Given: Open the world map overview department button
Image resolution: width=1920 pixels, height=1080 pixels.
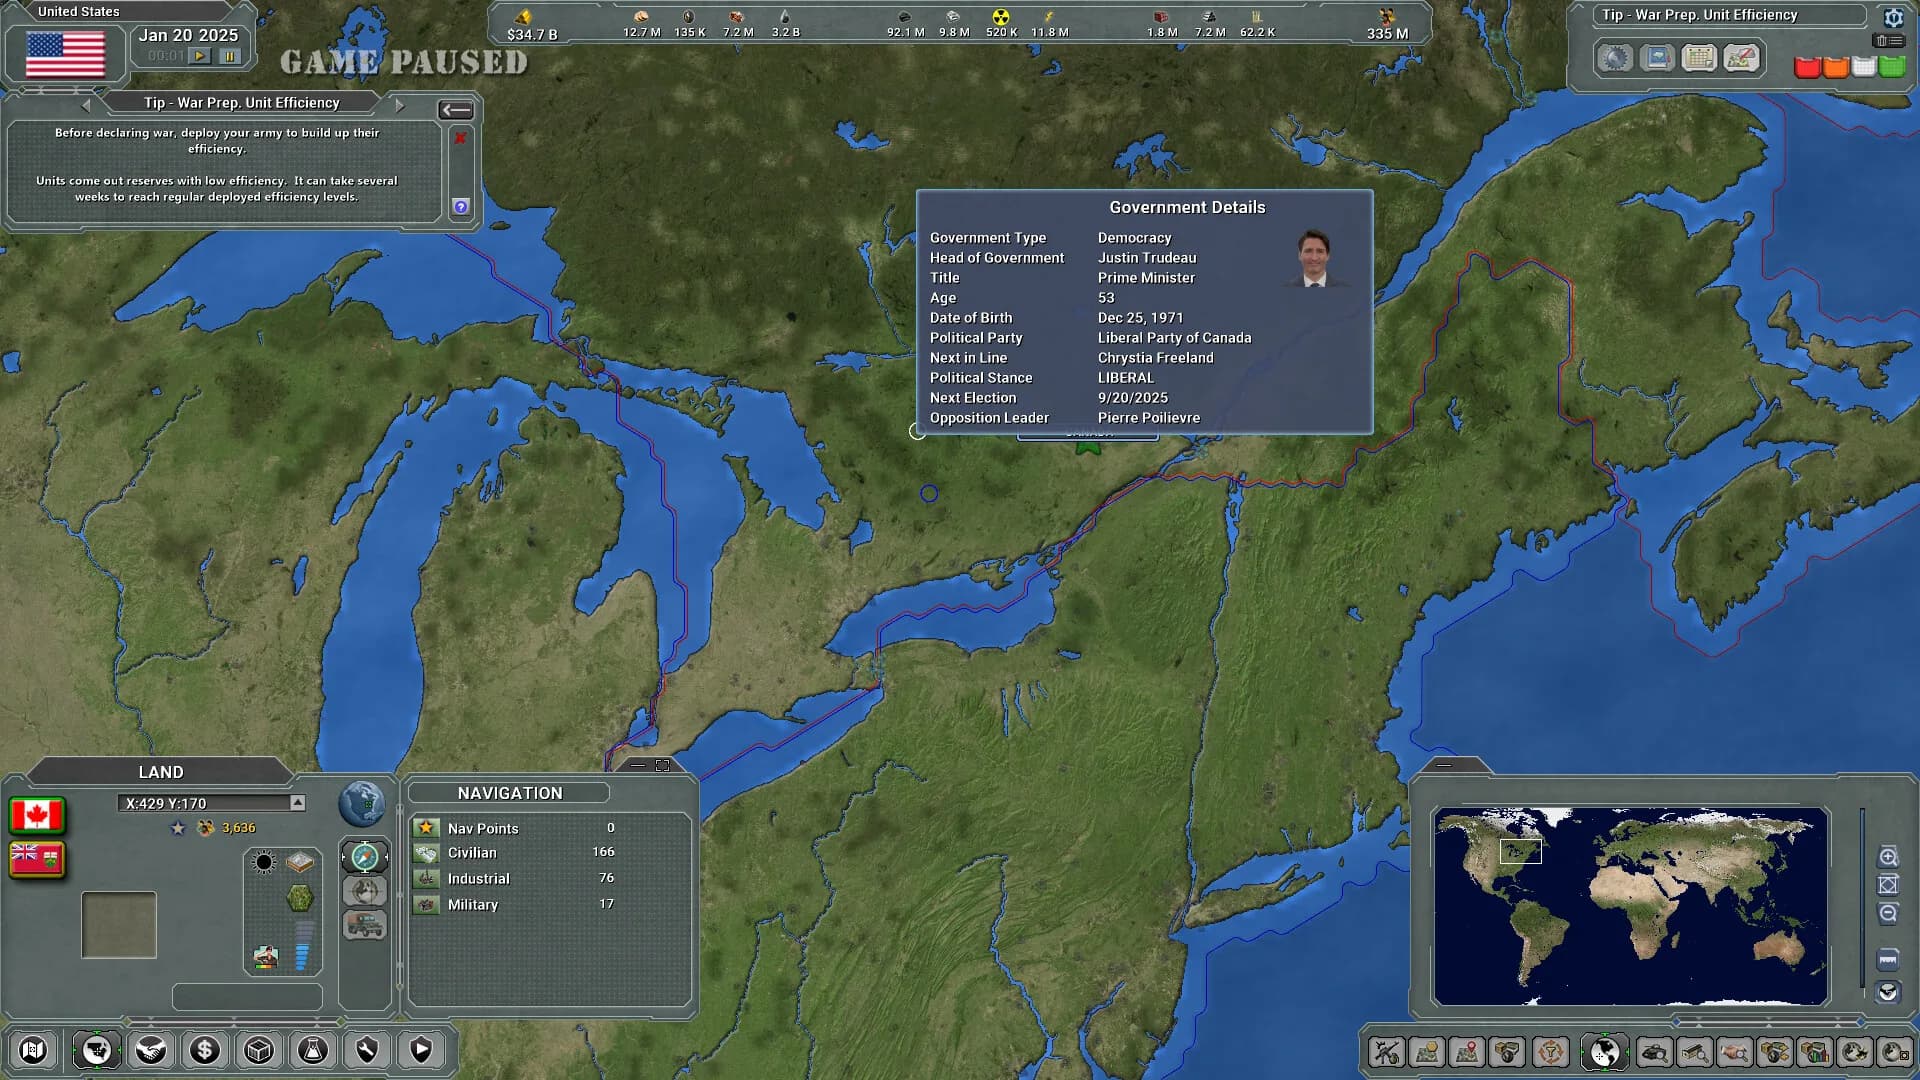Looking at the screenshot, I should point(33,1050).
